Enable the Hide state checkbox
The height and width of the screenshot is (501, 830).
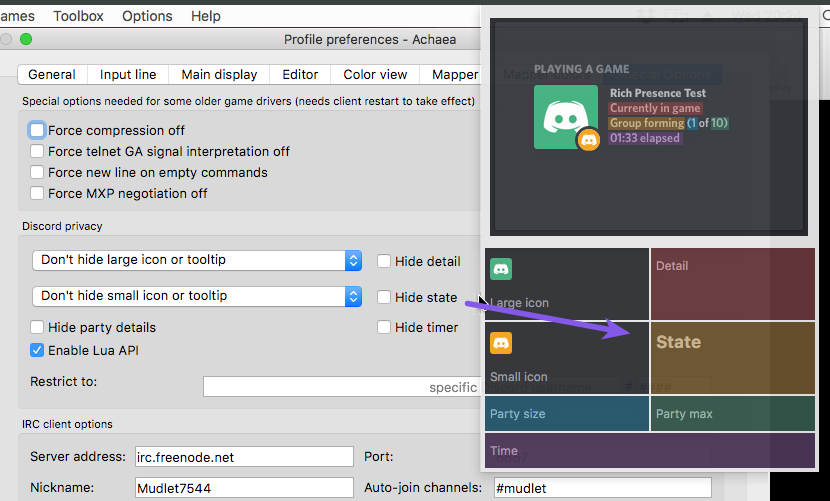click(x=384, y=297)
